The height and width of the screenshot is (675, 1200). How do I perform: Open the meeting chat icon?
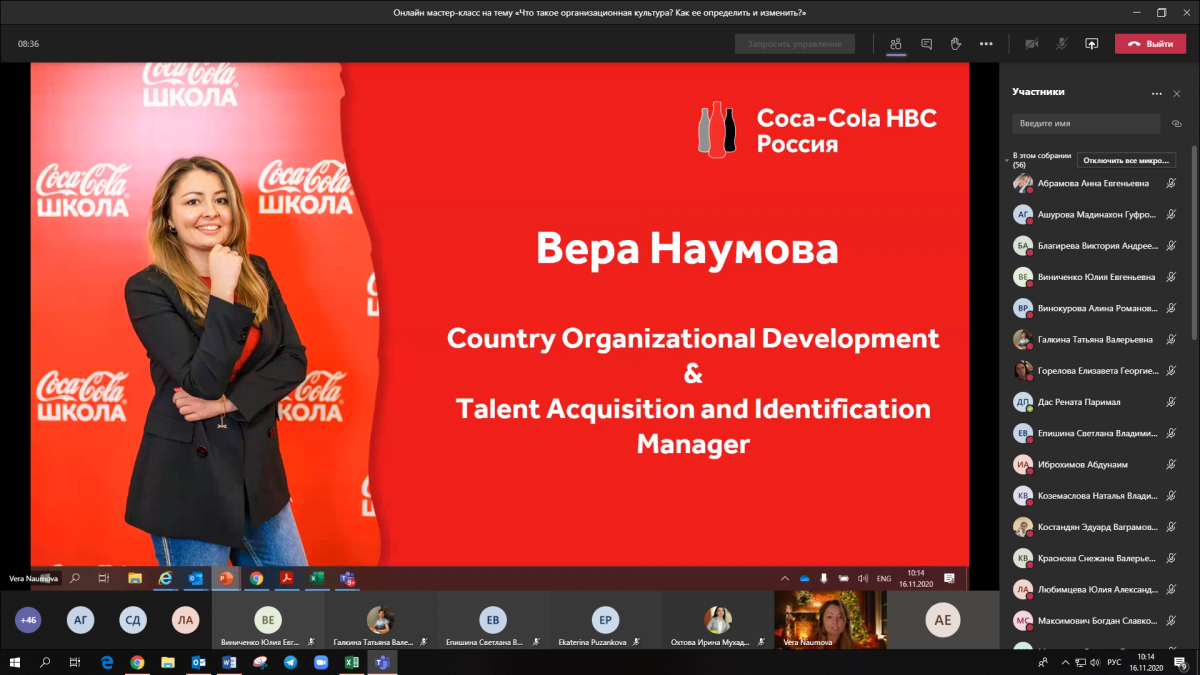926,44
